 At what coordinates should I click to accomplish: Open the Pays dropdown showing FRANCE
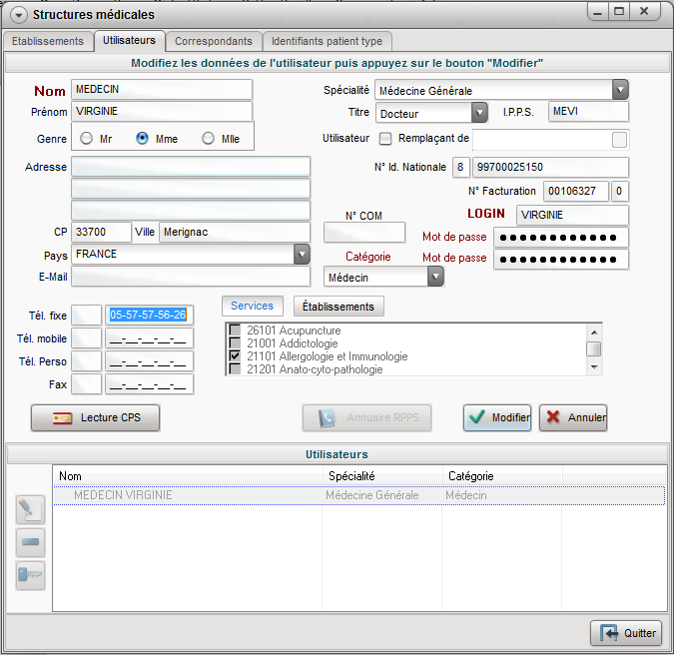pyautogui.click(x=302, y=255)
